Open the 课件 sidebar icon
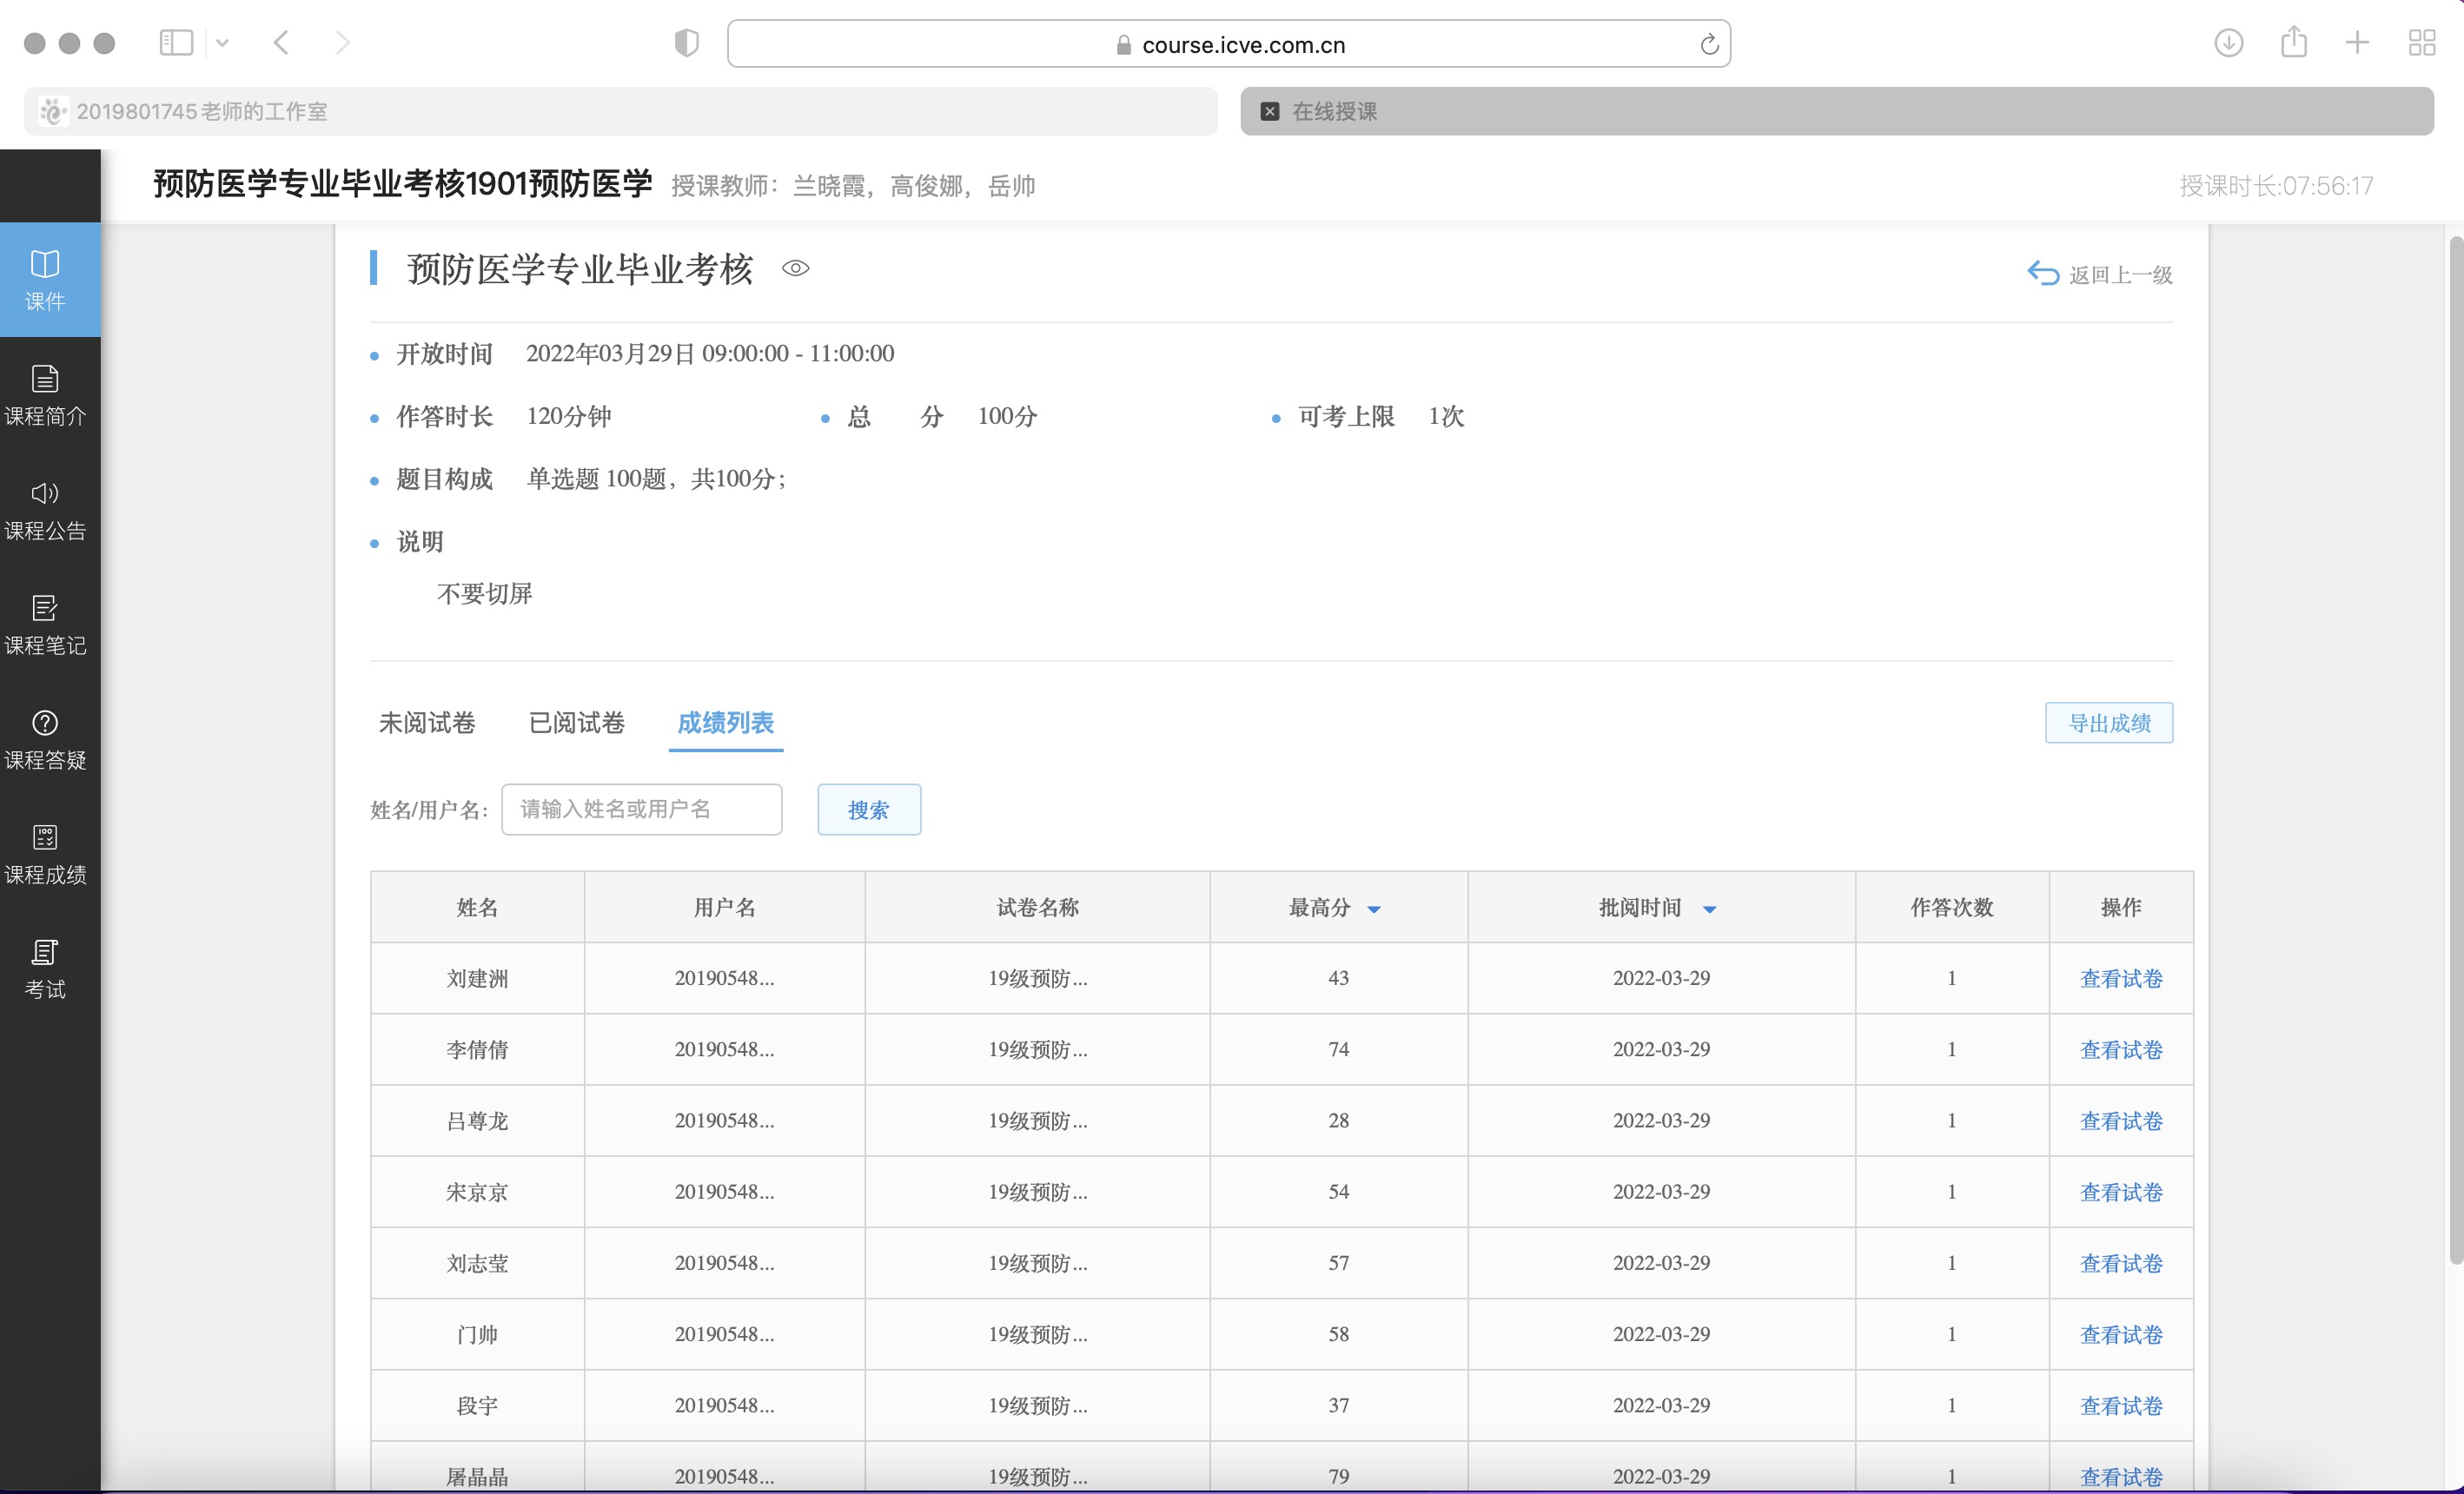 (x=45, y=264)
